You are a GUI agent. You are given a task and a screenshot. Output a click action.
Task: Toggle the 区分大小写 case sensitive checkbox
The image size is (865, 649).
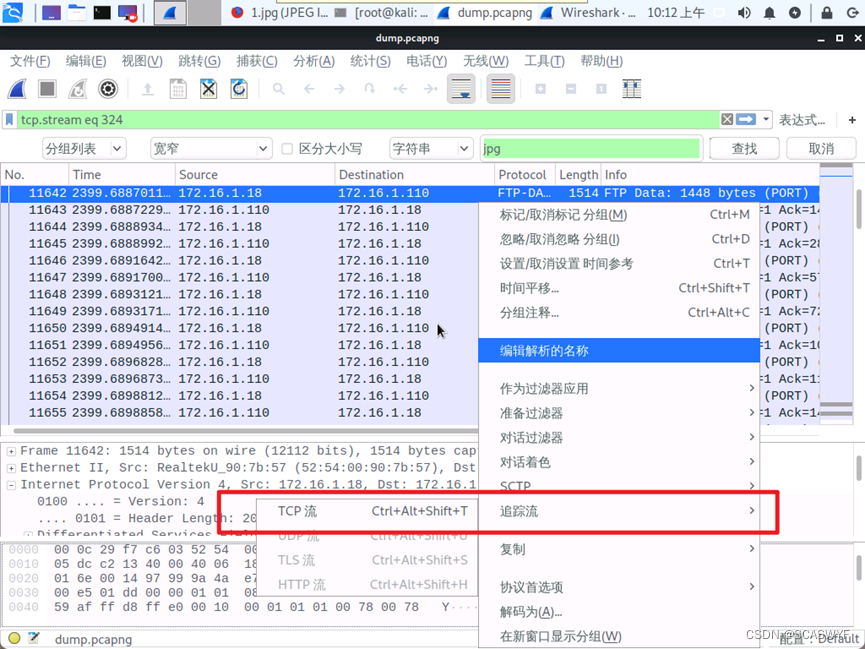coord(287,148)
